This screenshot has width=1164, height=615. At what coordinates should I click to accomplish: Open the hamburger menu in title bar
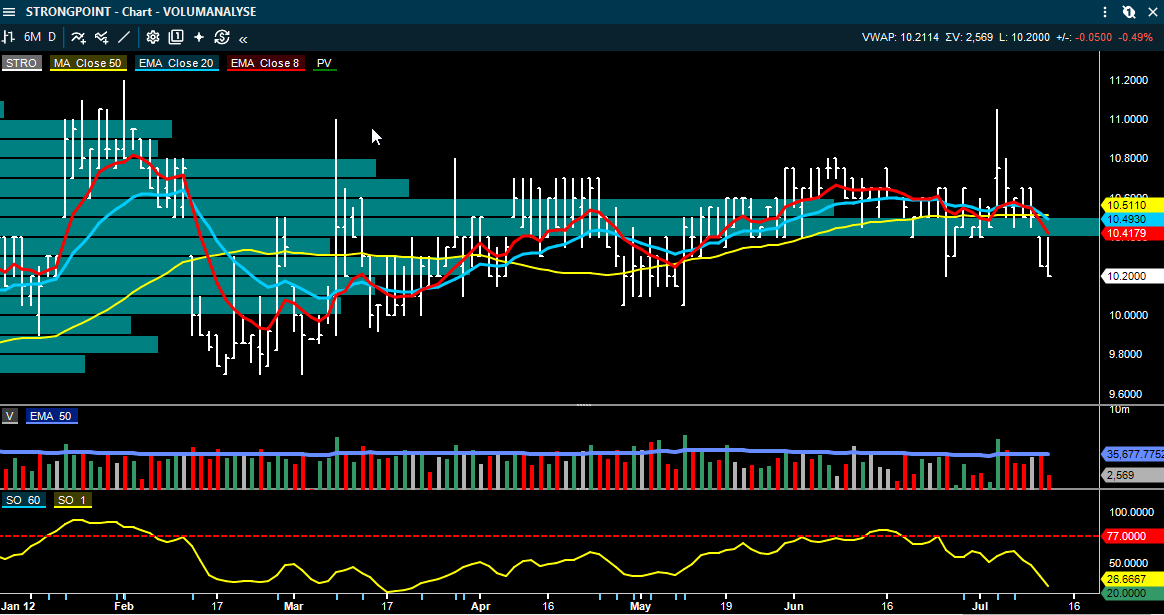9,12
